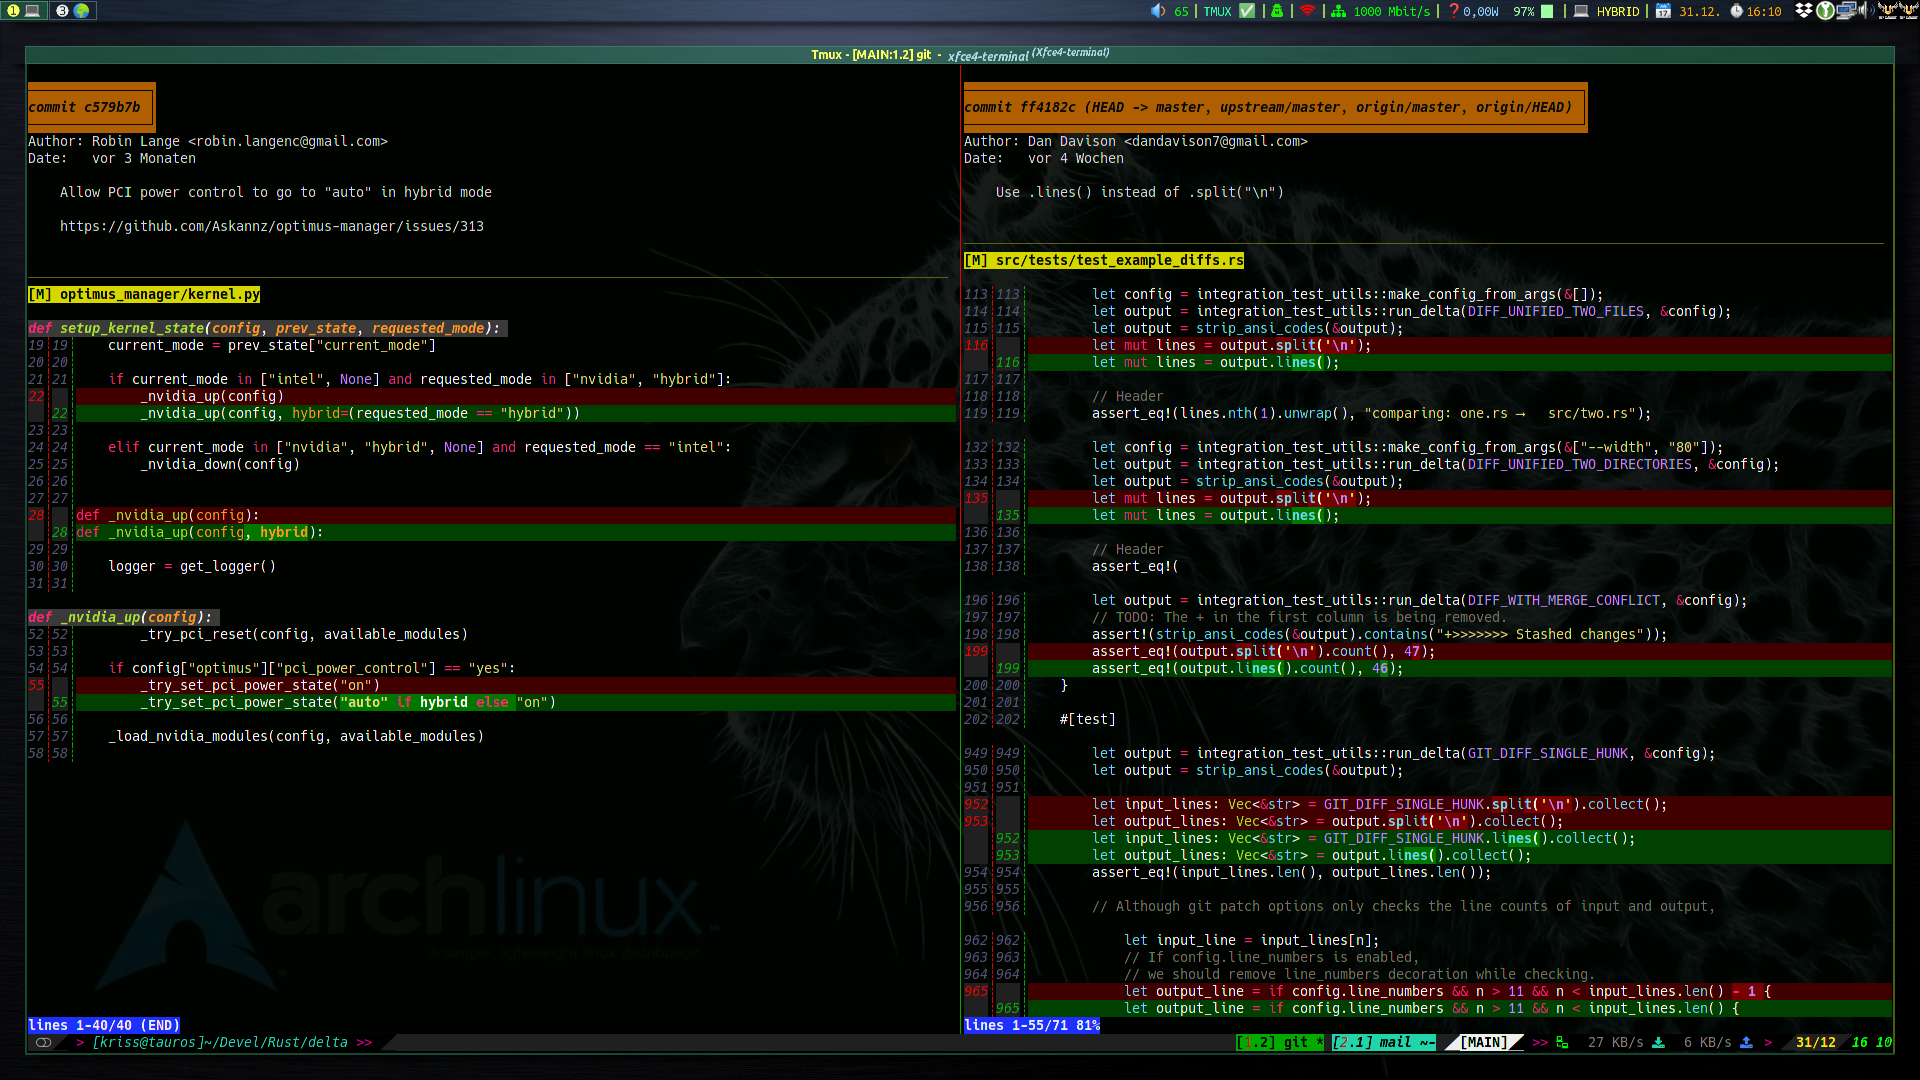Click the laptop icon on workspace 1
1920x1080 pixels.
[32, 11]
